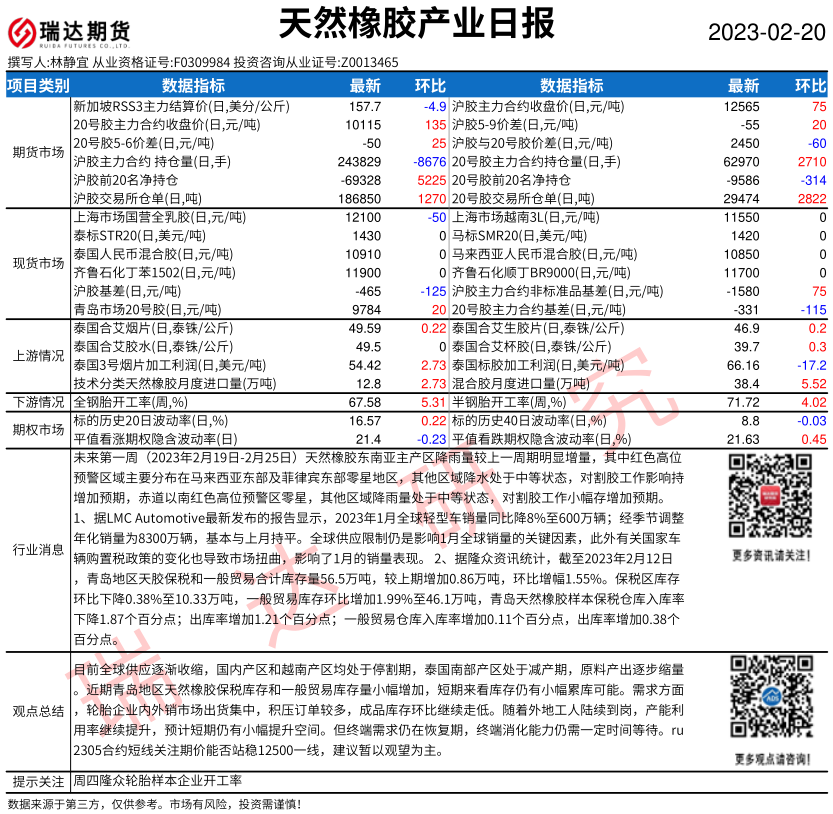Viewport: 833px width, 814px height.
Task: Select the 期货市场 category cell
Action: (x=38, y=152)
